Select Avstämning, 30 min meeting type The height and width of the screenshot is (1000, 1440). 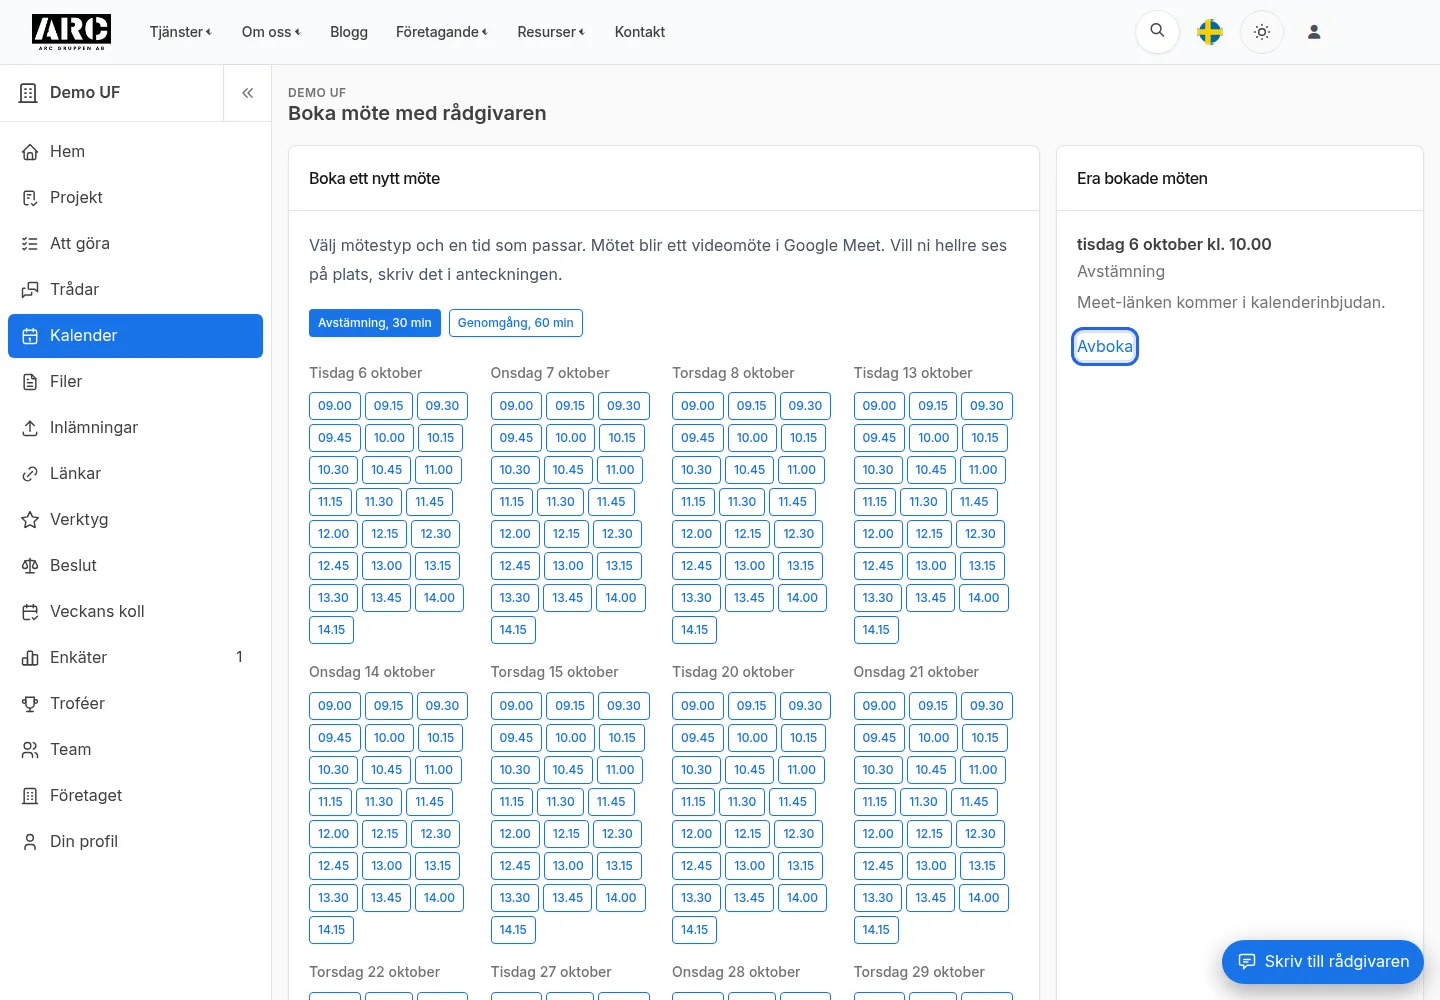pyautogui.click(x=375, y=323)
